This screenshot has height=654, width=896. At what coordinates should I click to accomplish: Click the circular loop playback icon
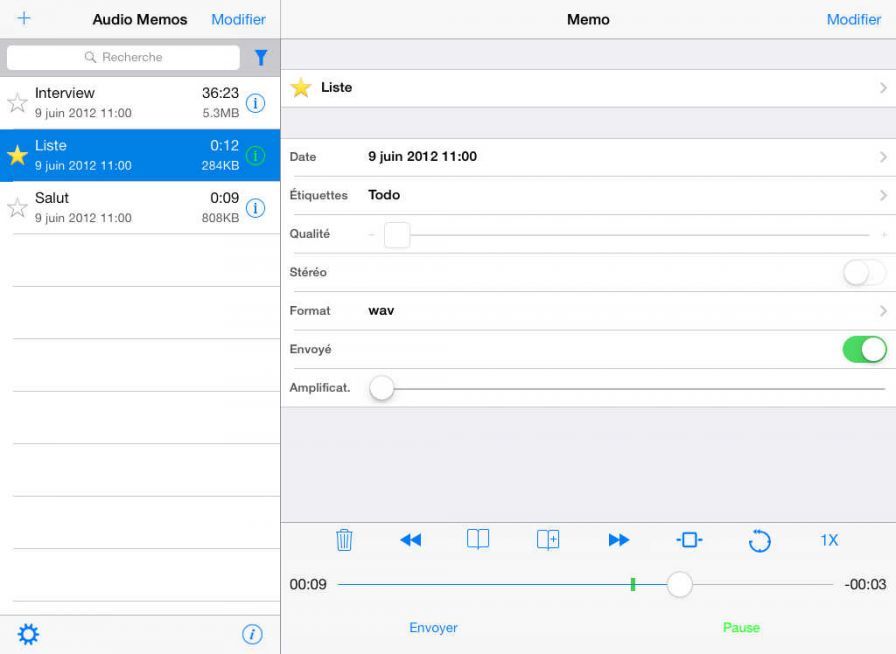759,541
